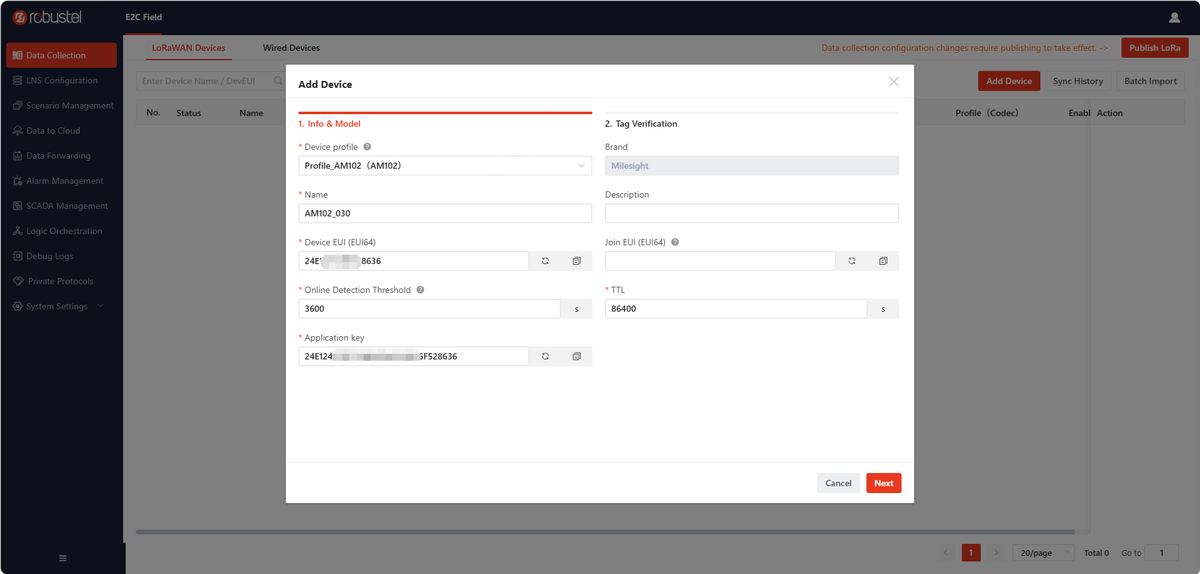1200x574 pixels.
Task: Switch to Wired Devices tab
Action: point(291,47)
